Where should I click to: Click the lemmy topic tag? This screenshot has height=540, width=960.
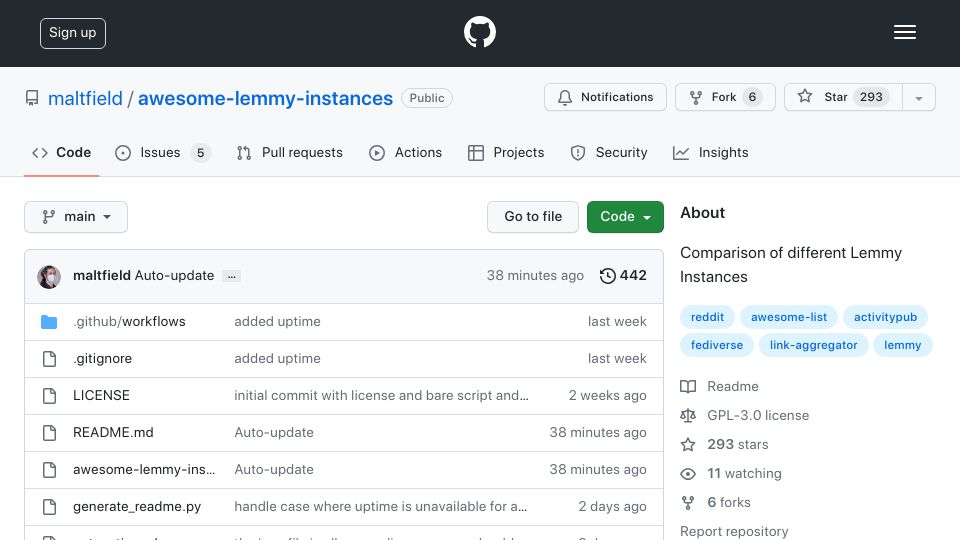pyautogui.click(x=902, y=345)
